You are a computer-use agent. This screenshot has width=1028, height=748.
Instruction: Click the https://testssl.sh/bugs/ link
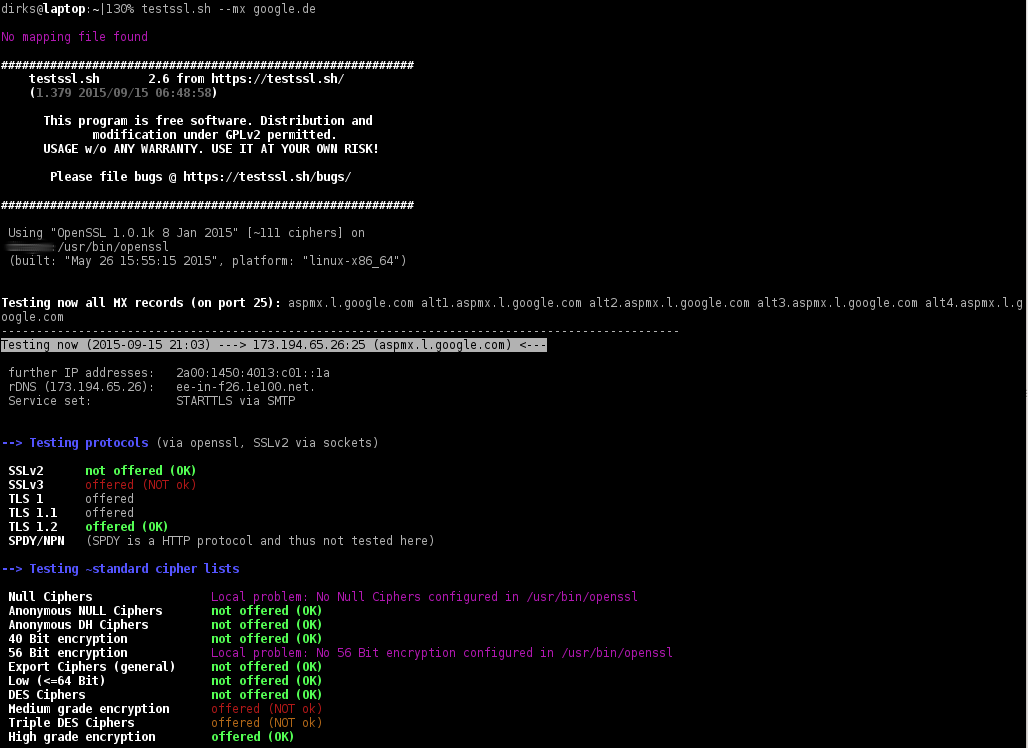pyautogui.click(x=267, y=177)
